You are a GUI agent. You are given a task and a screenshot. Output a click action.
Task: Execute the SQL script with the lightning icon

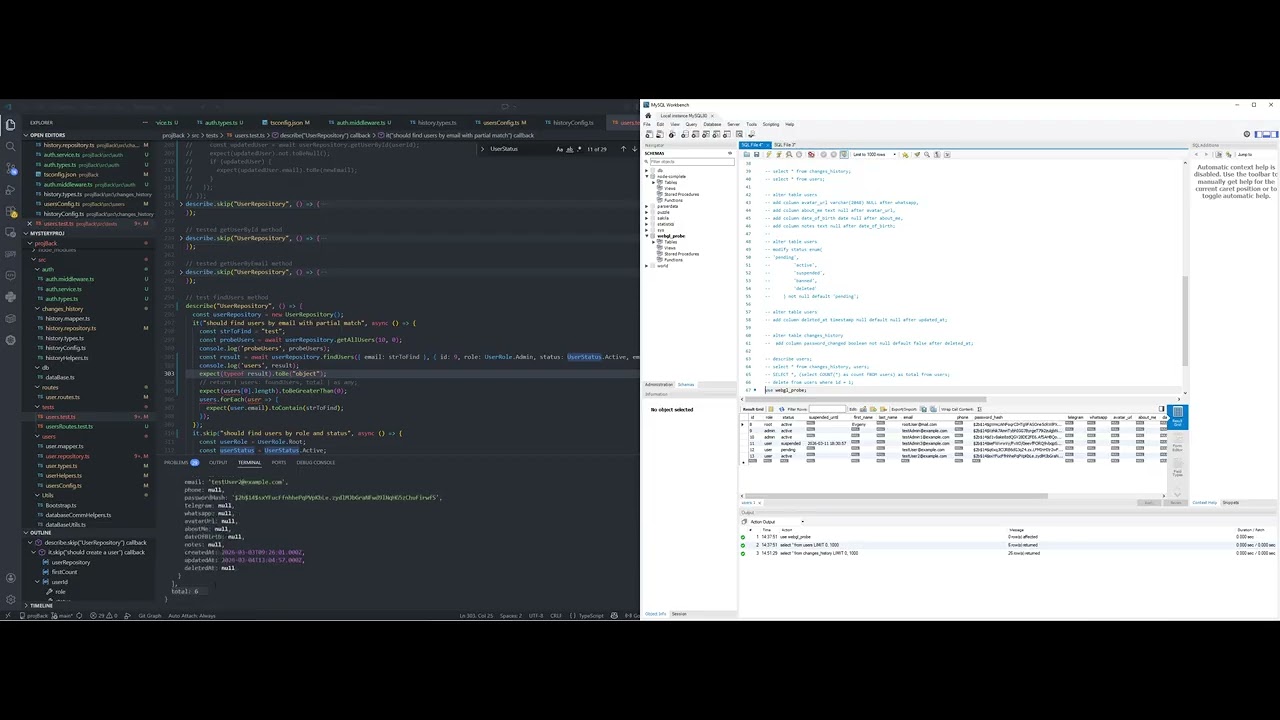769,154
